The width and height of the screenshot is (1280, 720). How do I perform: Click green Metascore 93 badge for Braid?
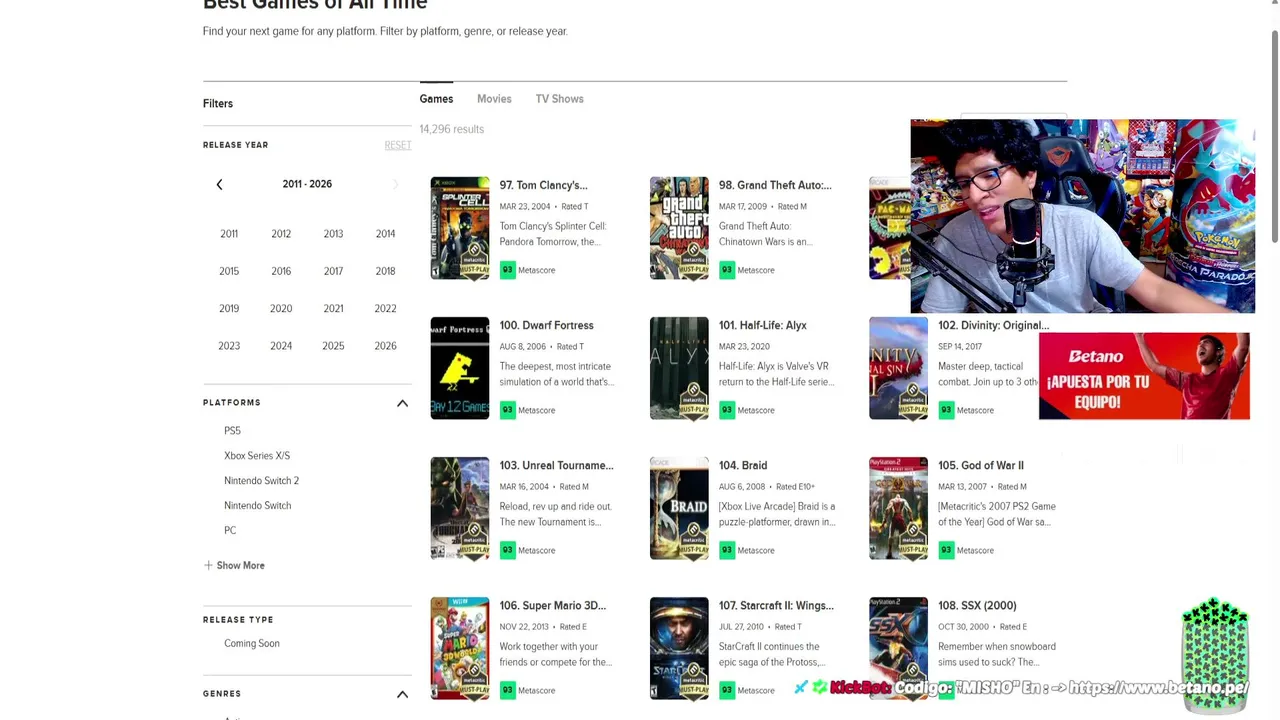coord(726,550)
